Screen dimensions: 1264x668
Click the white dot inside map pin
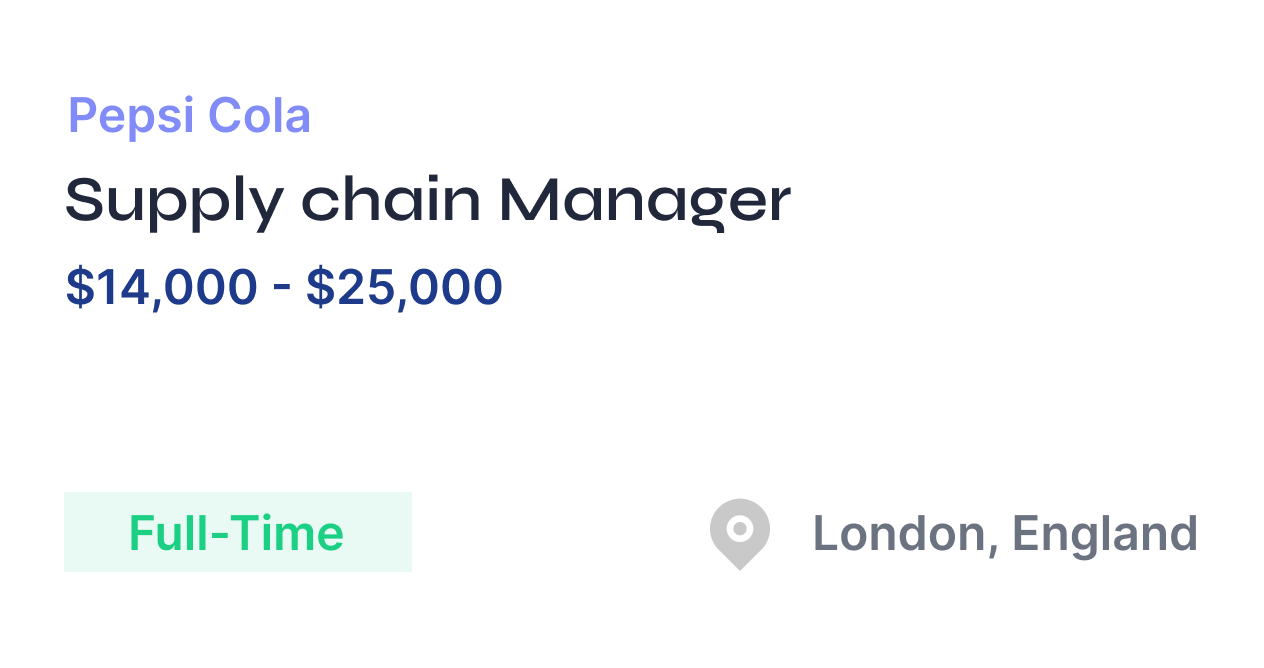pos(740,527)
